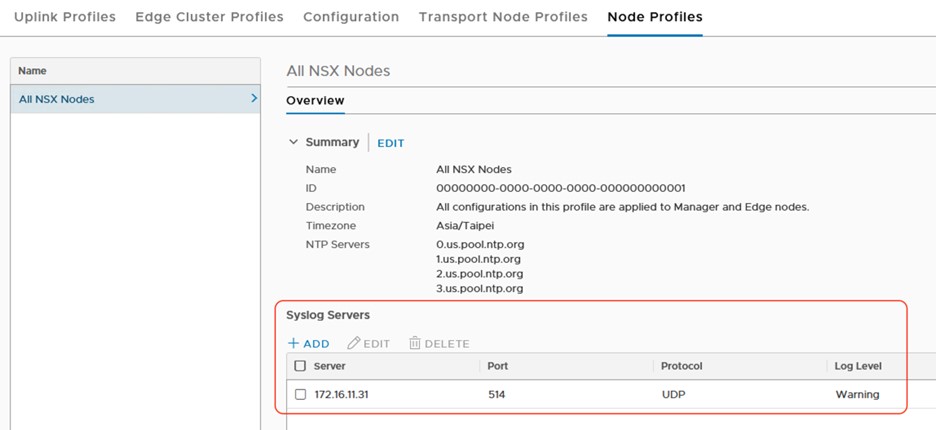Click the plus icon to add syslog server
Viewport: 936px width, 430px height.
[x=294, y=344]
